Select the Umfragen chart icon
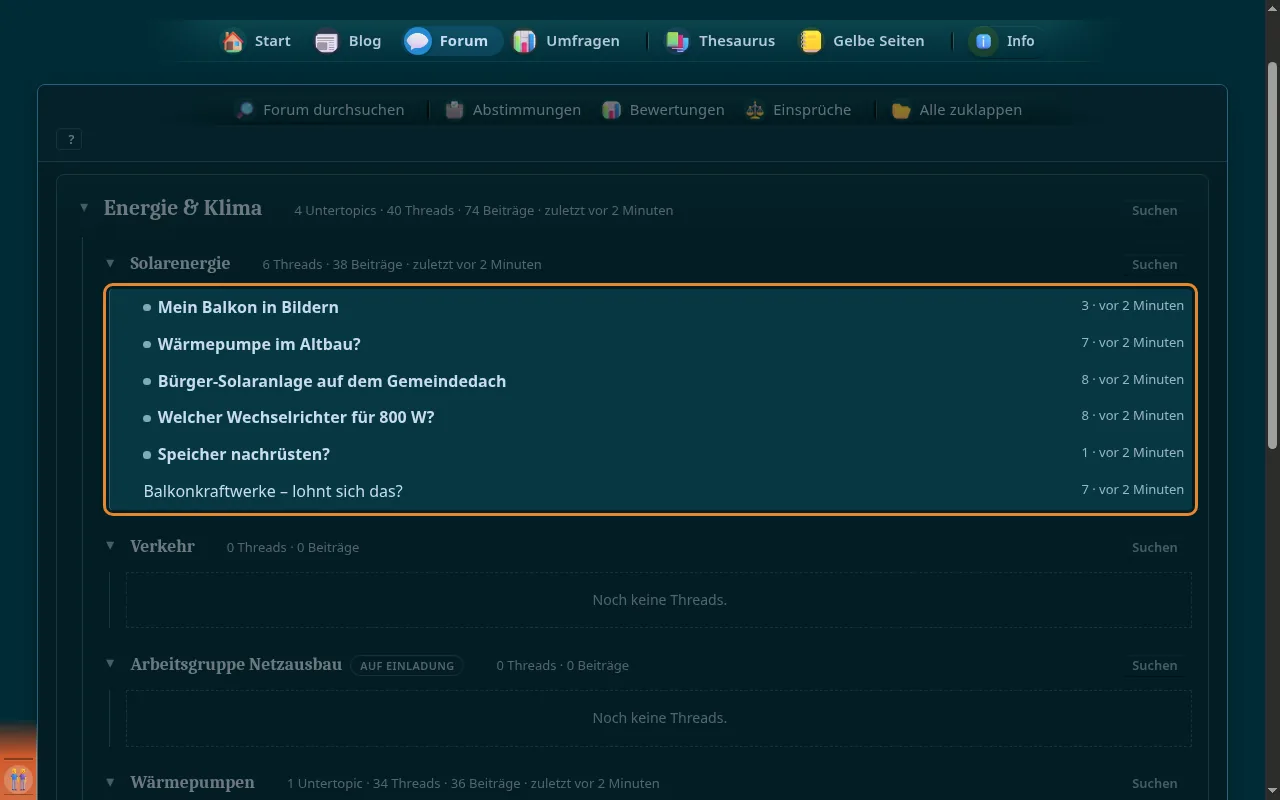 point(524,41)
